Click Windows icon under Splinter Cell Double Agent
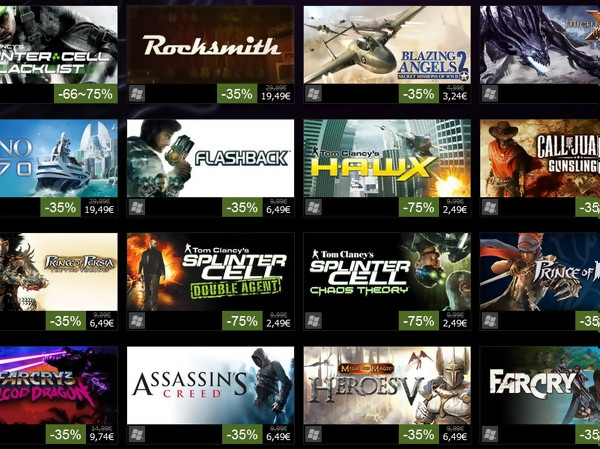 [x=137, y=321]
